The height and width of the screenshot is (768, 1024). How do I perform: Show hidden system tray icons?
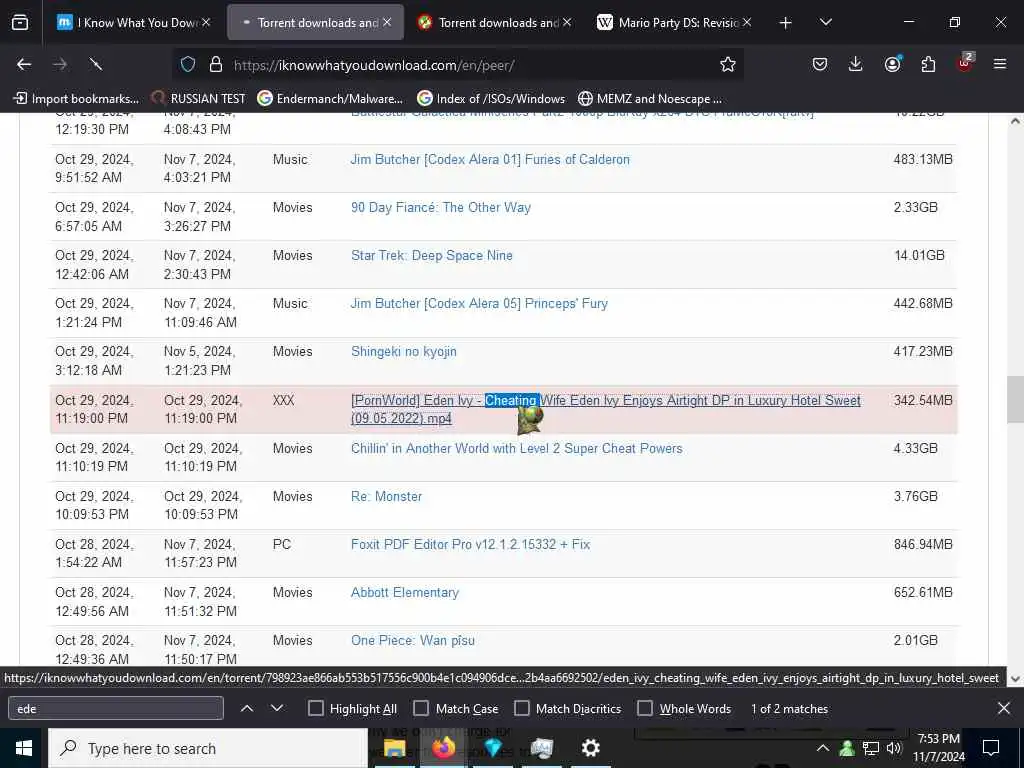823,748
